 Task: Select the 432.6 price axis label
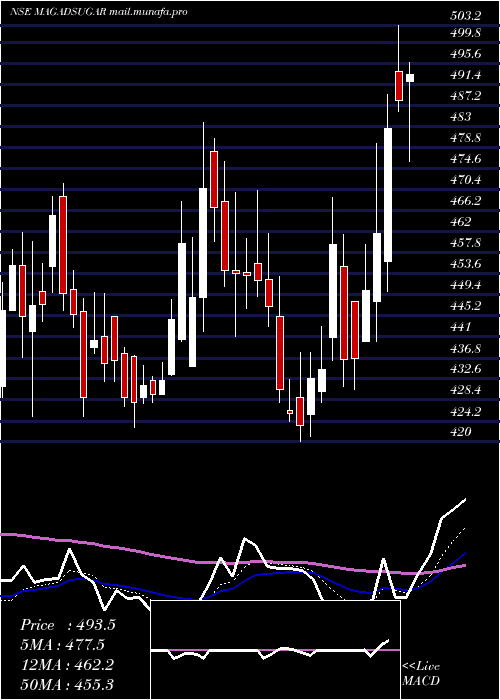466,369
